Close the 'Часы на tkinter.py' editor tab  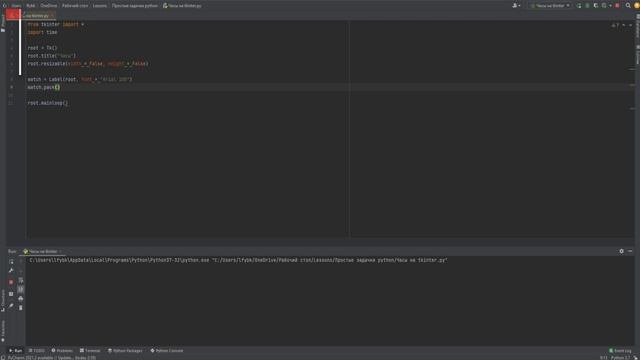(52, 16)
